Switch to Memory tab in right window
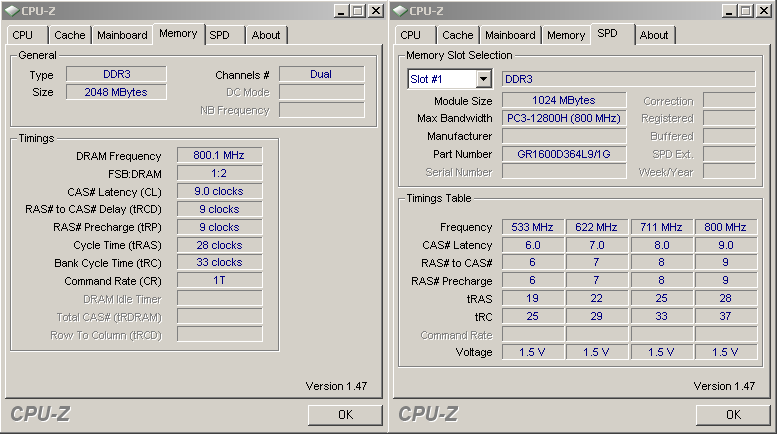Image resolution: width=777 pixels, height=434 pixels. (x=566, y=35)
